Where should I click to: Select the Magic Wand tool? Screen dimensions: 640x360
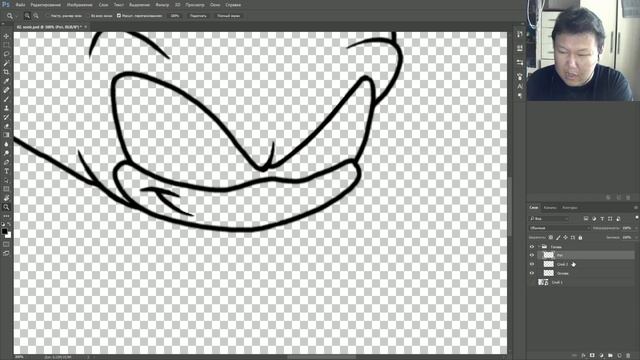pos(6,63)
